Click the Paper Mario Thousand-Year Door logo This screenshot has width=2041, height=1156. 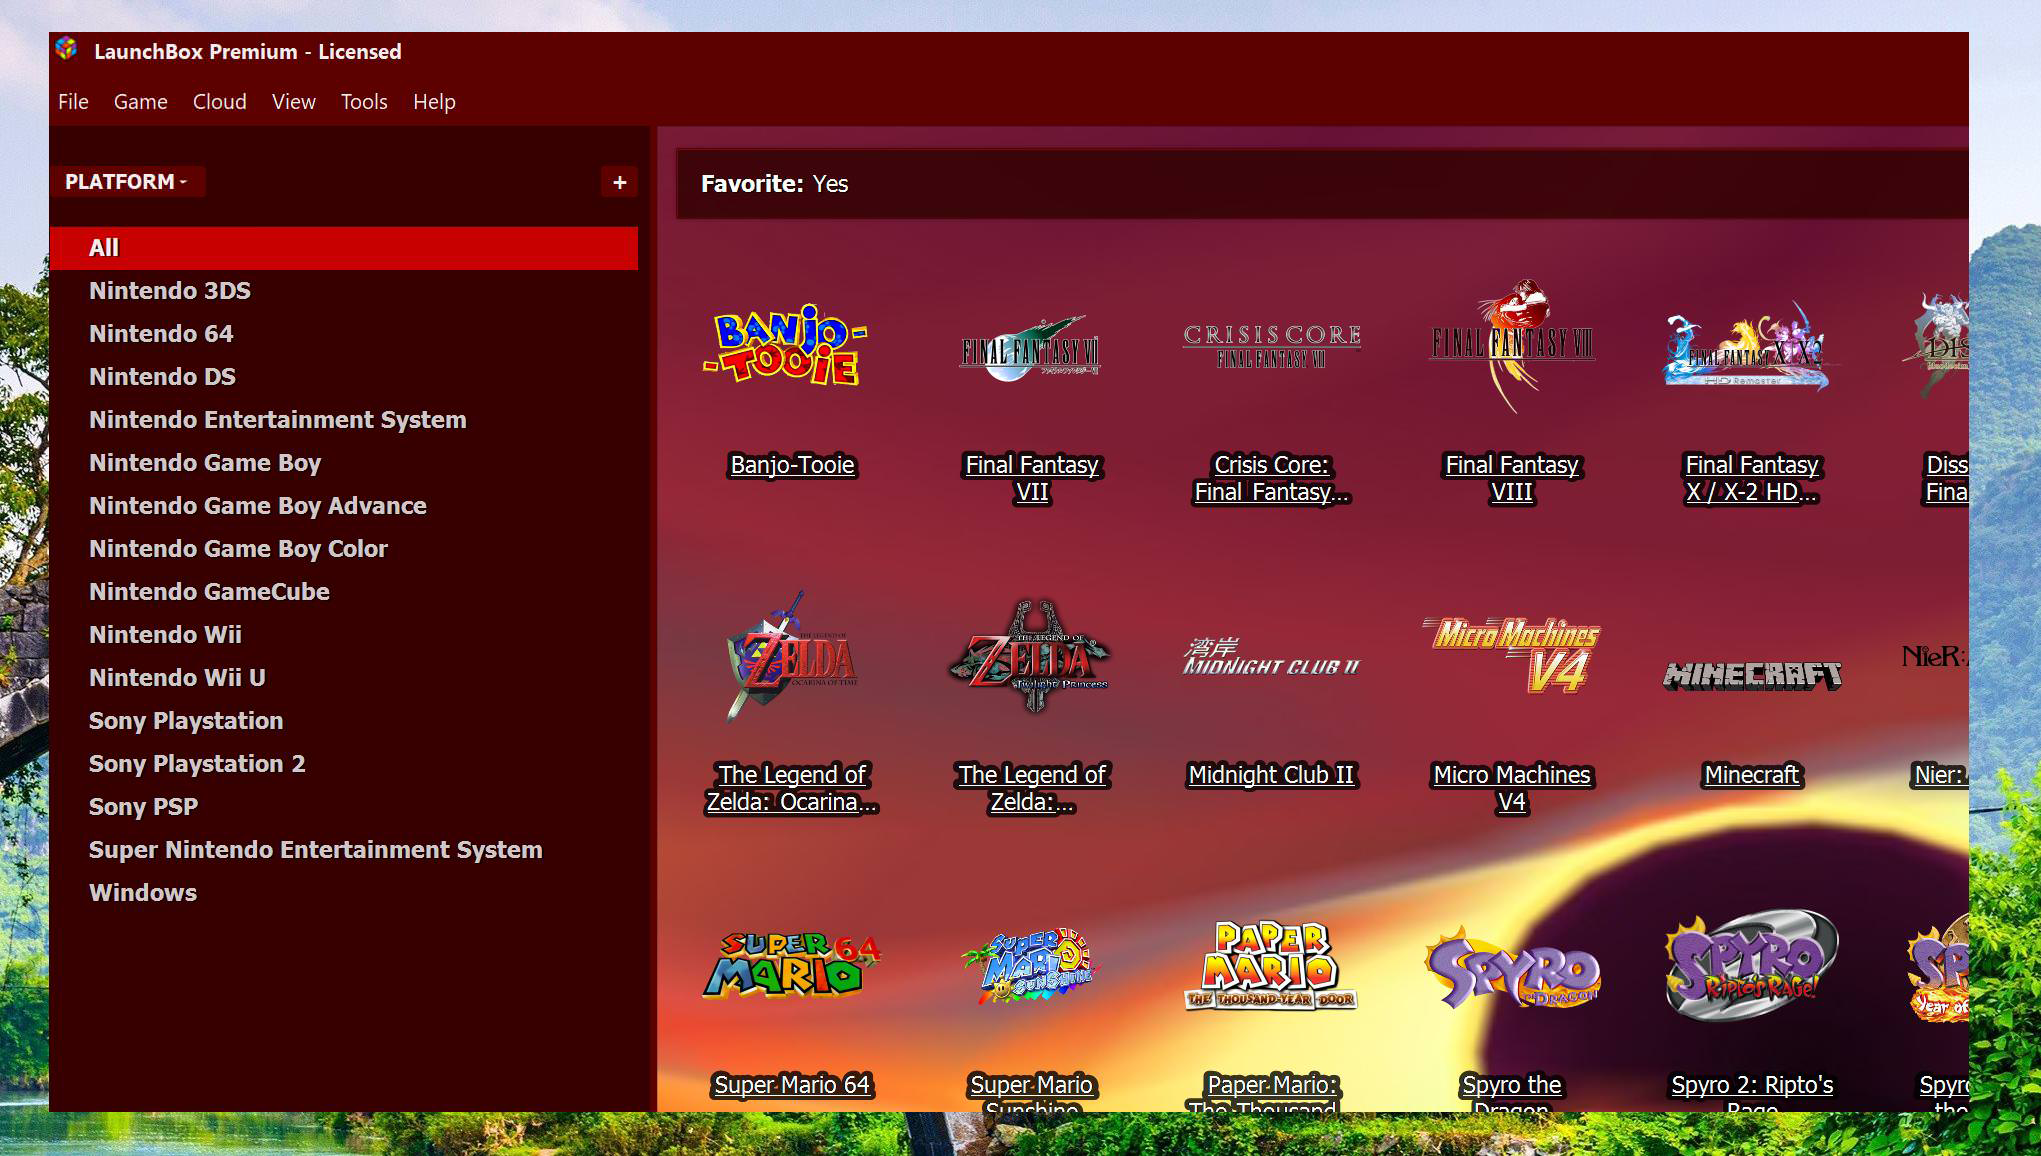[1271, 966]
